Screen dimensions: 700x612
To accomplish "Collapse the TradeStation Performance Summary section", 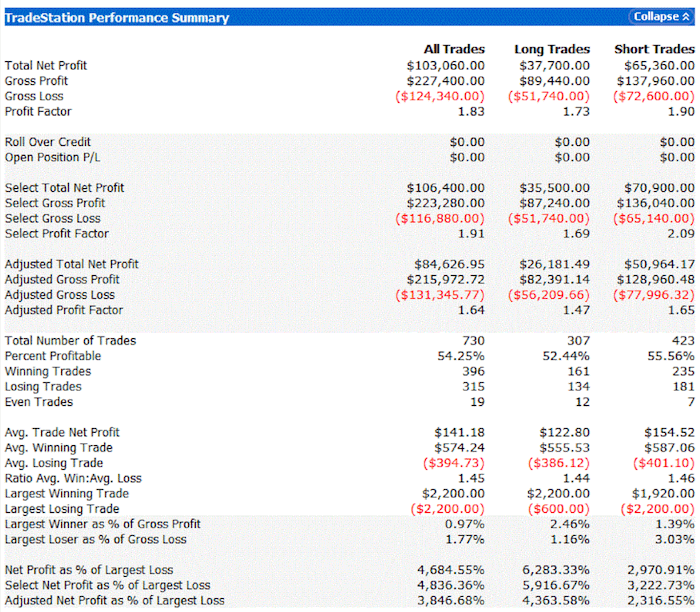I will 661,17.
